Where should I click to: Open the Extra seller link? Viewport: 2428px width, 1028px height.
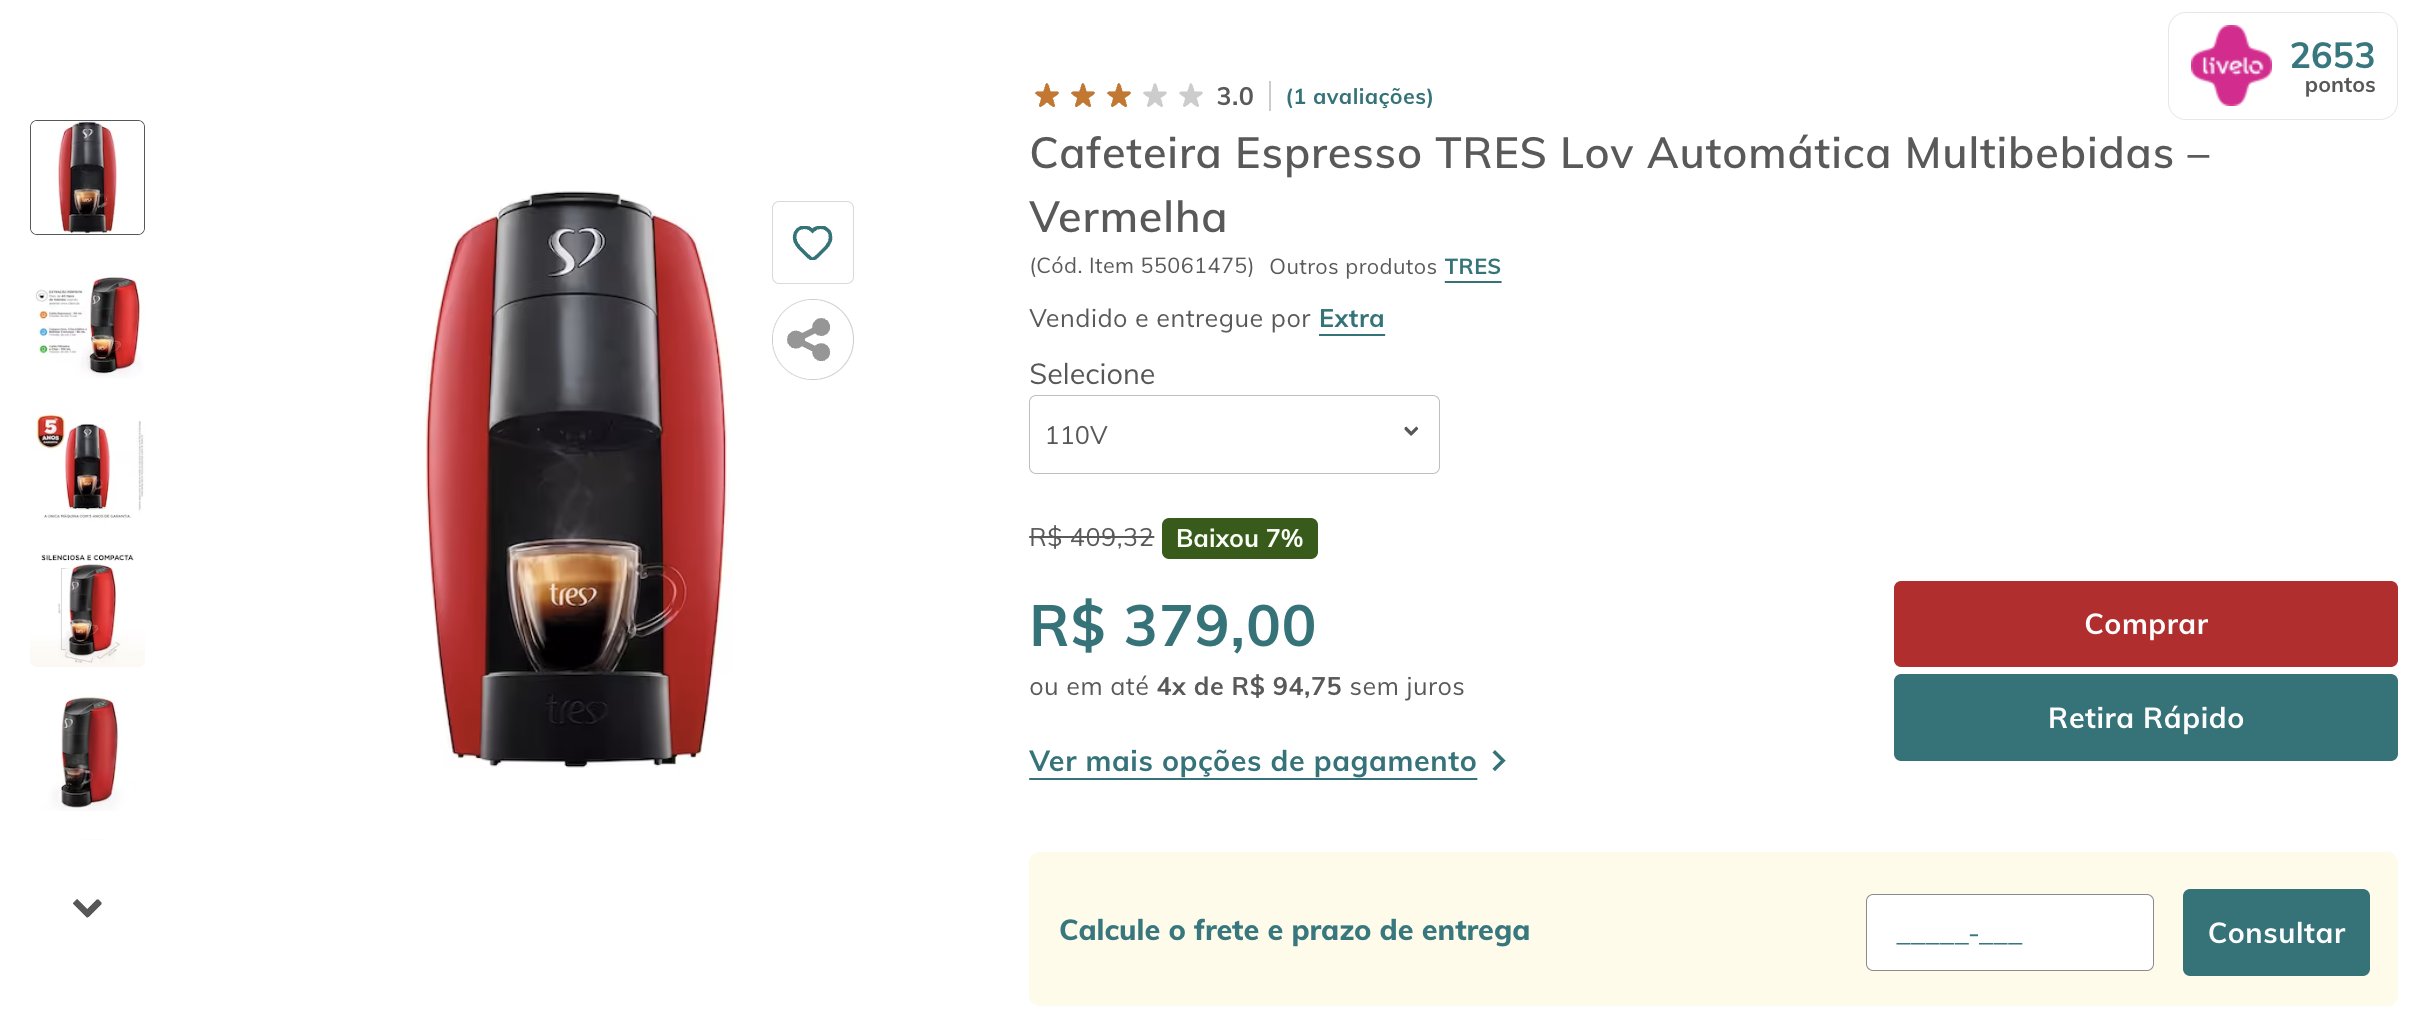(x=1351, y=319)
